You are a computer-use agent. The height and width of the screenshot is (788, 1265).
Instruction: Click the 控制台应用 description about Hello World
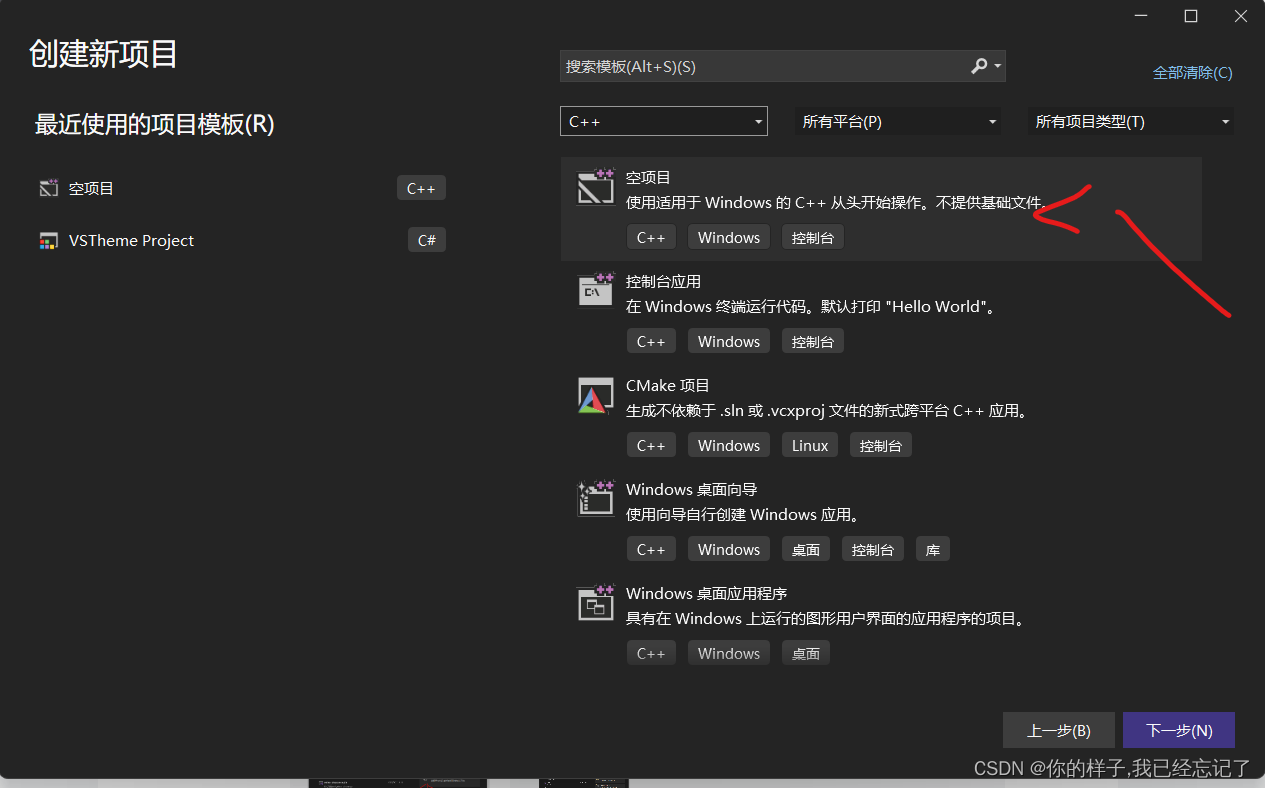pyautogui.click(x=812, y=307)
